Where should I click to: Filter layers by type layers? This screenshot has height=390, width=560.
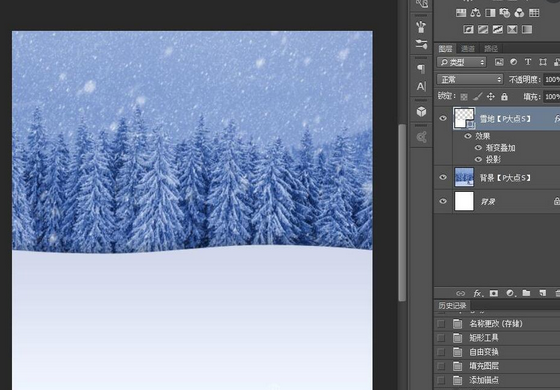tap(528, 62)
